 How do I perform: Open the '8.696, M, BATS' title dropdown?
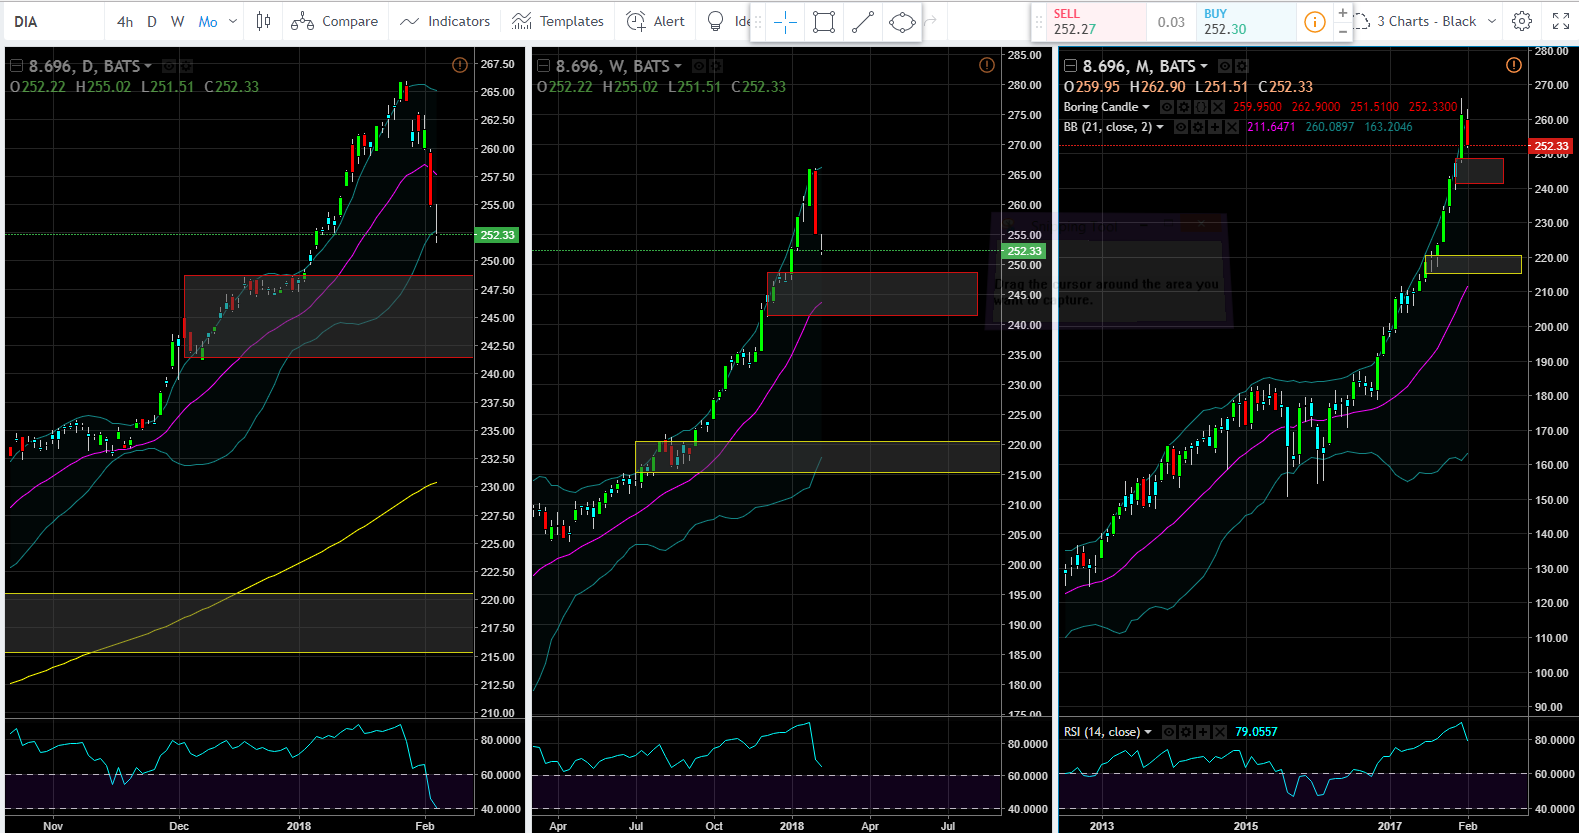(x=1204, y=66)
